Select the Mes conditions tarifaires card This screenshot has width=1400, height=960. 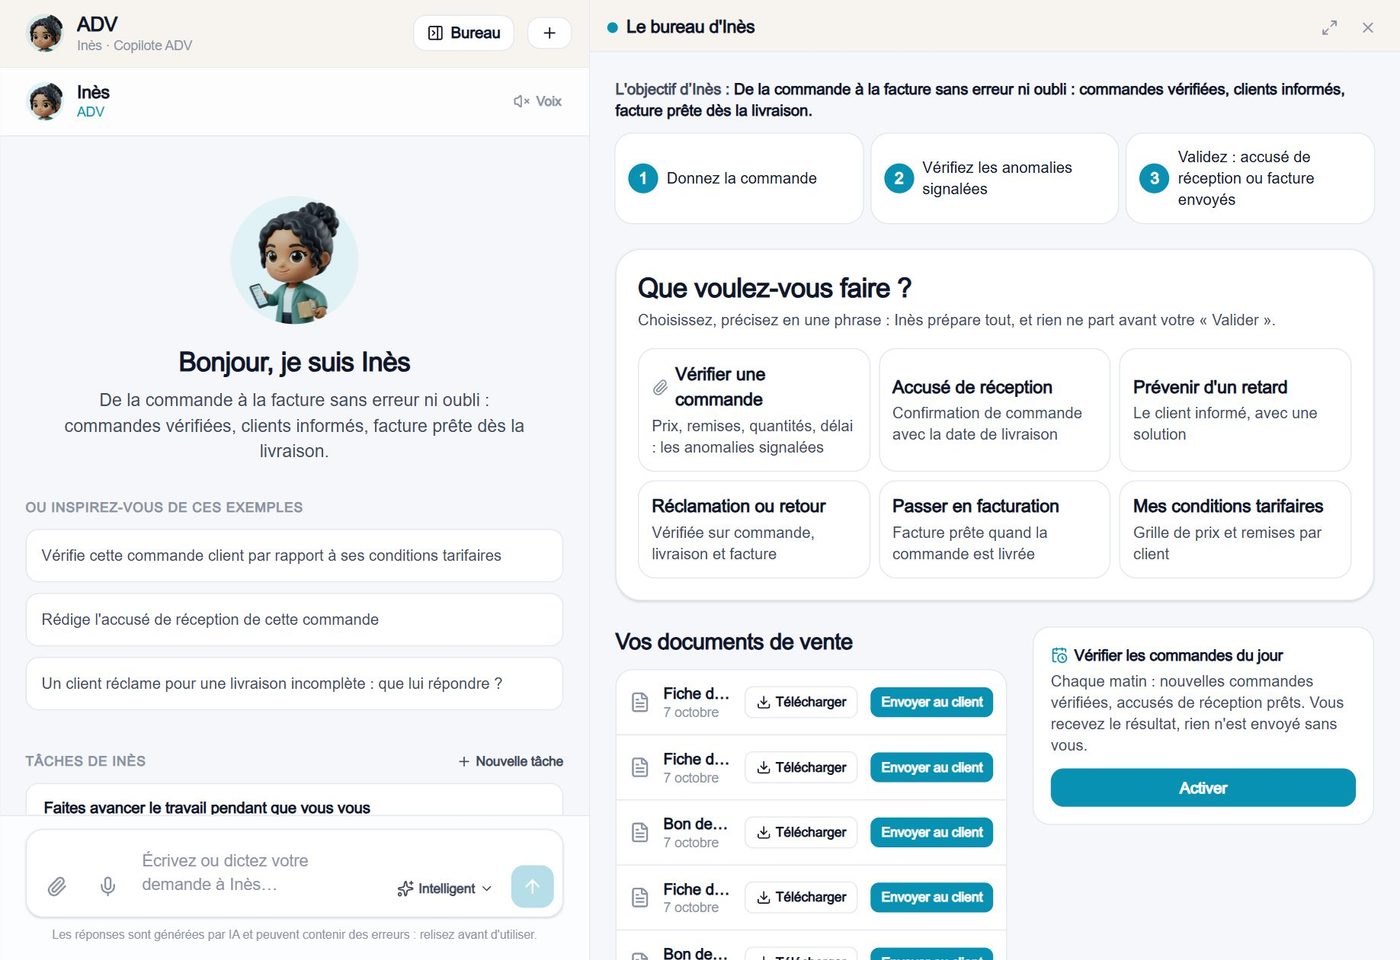[x=1235, y=530]
